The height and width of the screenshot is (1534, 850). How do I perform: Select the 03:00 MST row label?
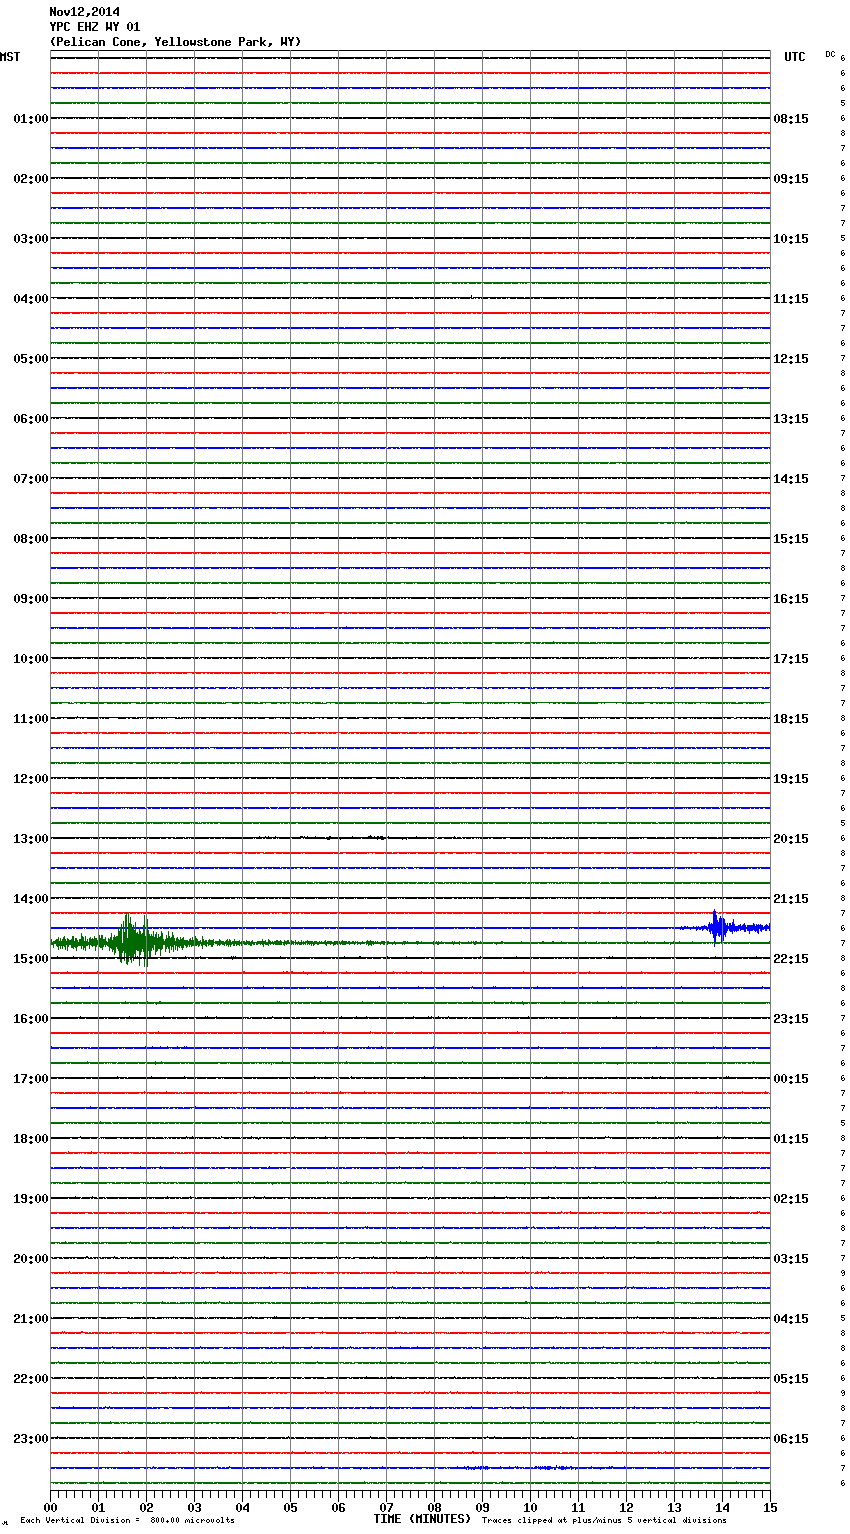click(31, 239)
